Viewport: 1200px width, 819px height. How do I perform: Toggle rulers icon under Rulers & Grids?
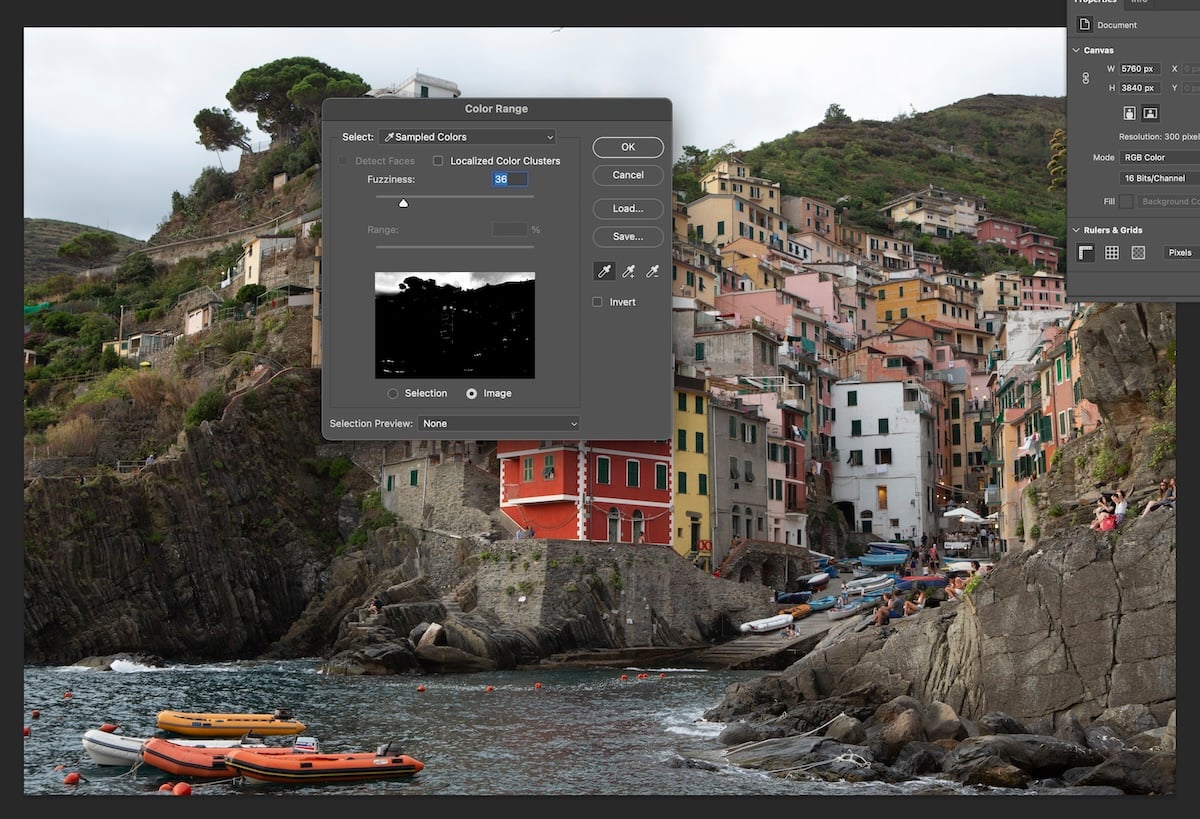click(x=1085, y=252)
